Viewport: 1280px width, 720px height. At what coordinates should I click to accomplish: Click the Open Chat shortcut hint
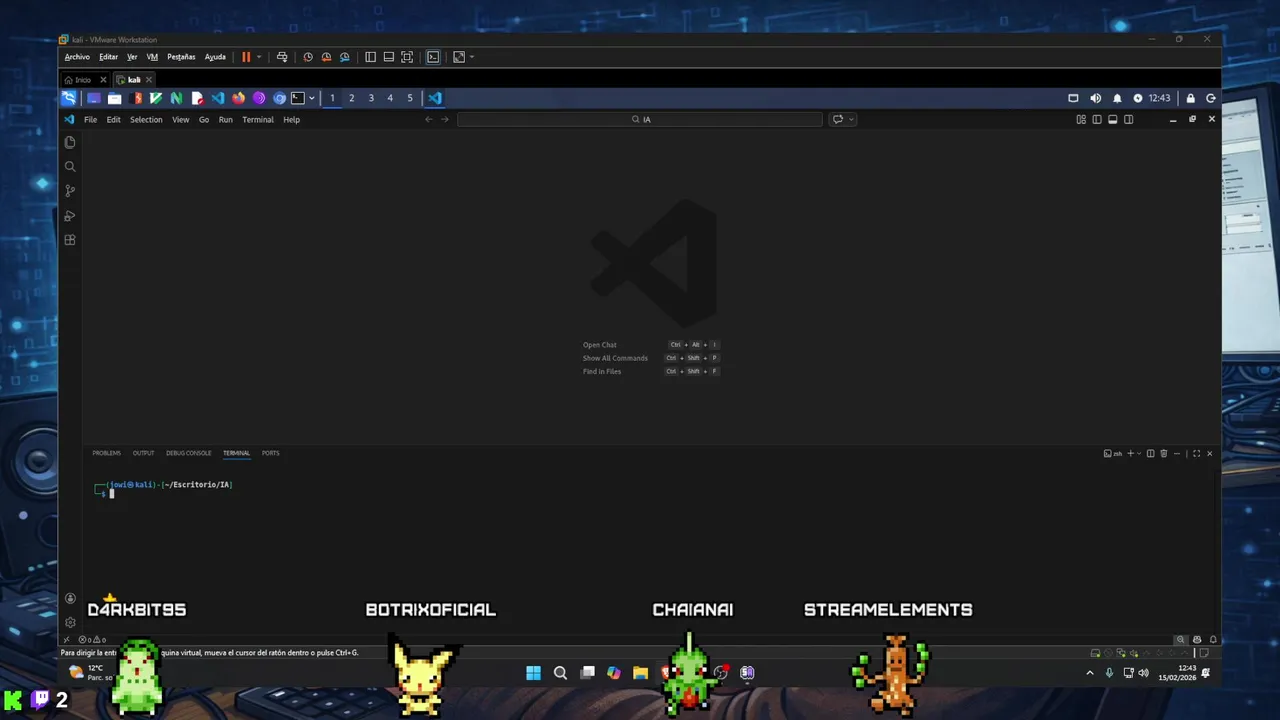point(600,345)
